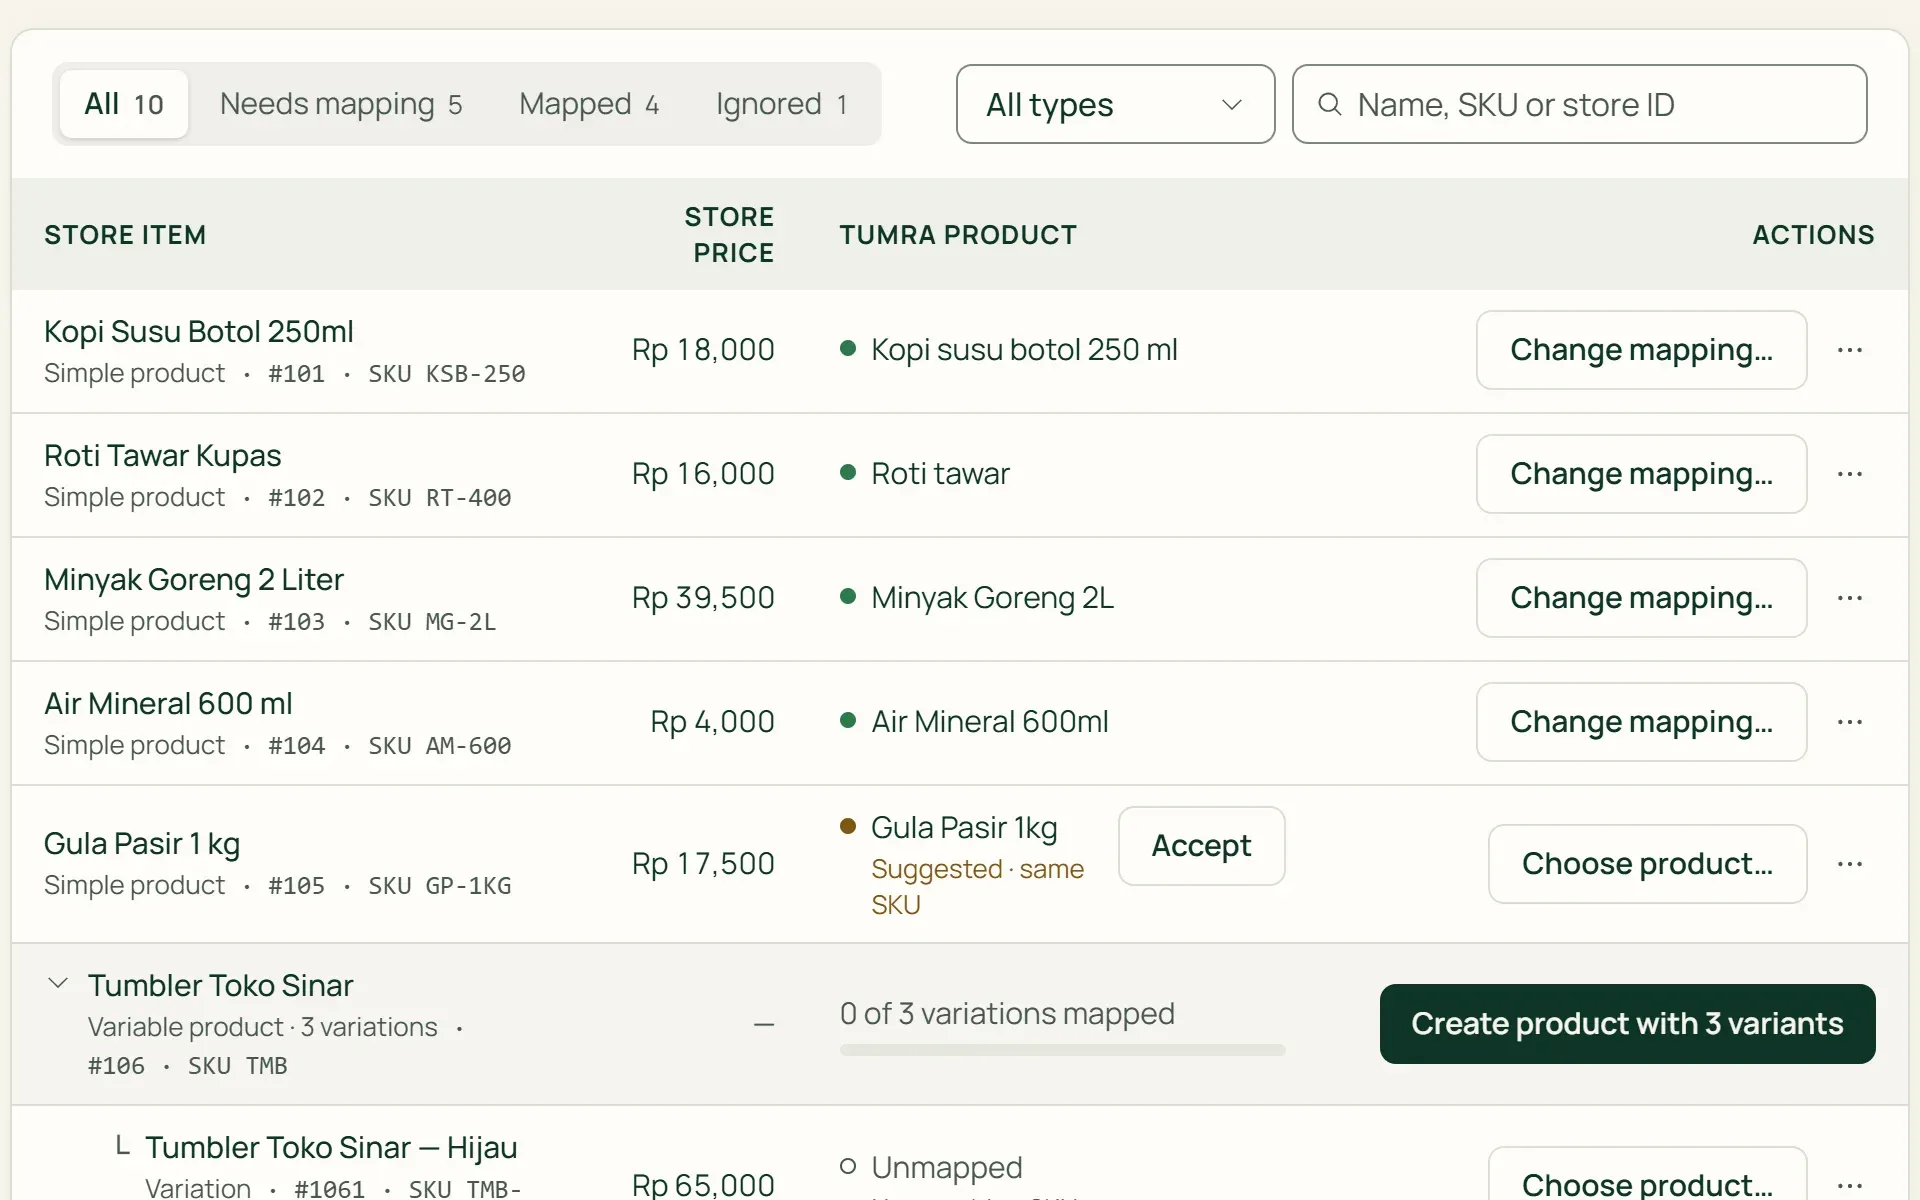The width and height of the screenshot is (1920, 1200).
Task: Click the Rp 18,000 store price
Action: [703, 350]
